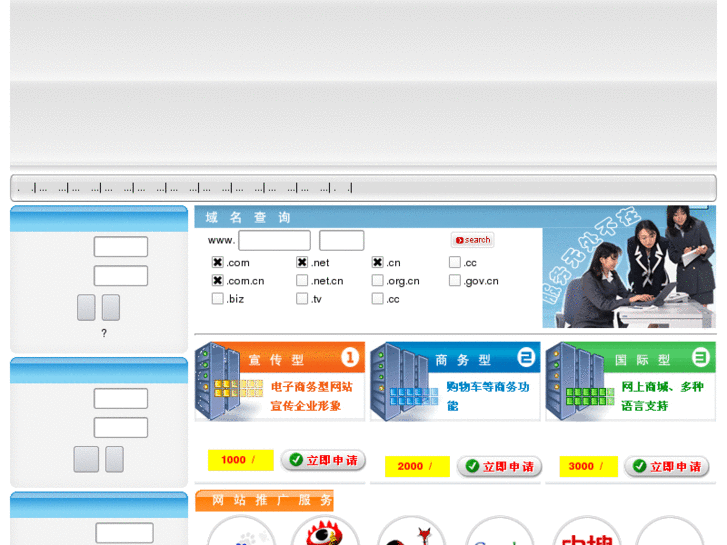
Task: Uncheck the .com.cn domain checkbox
Action: click(217, 280)
